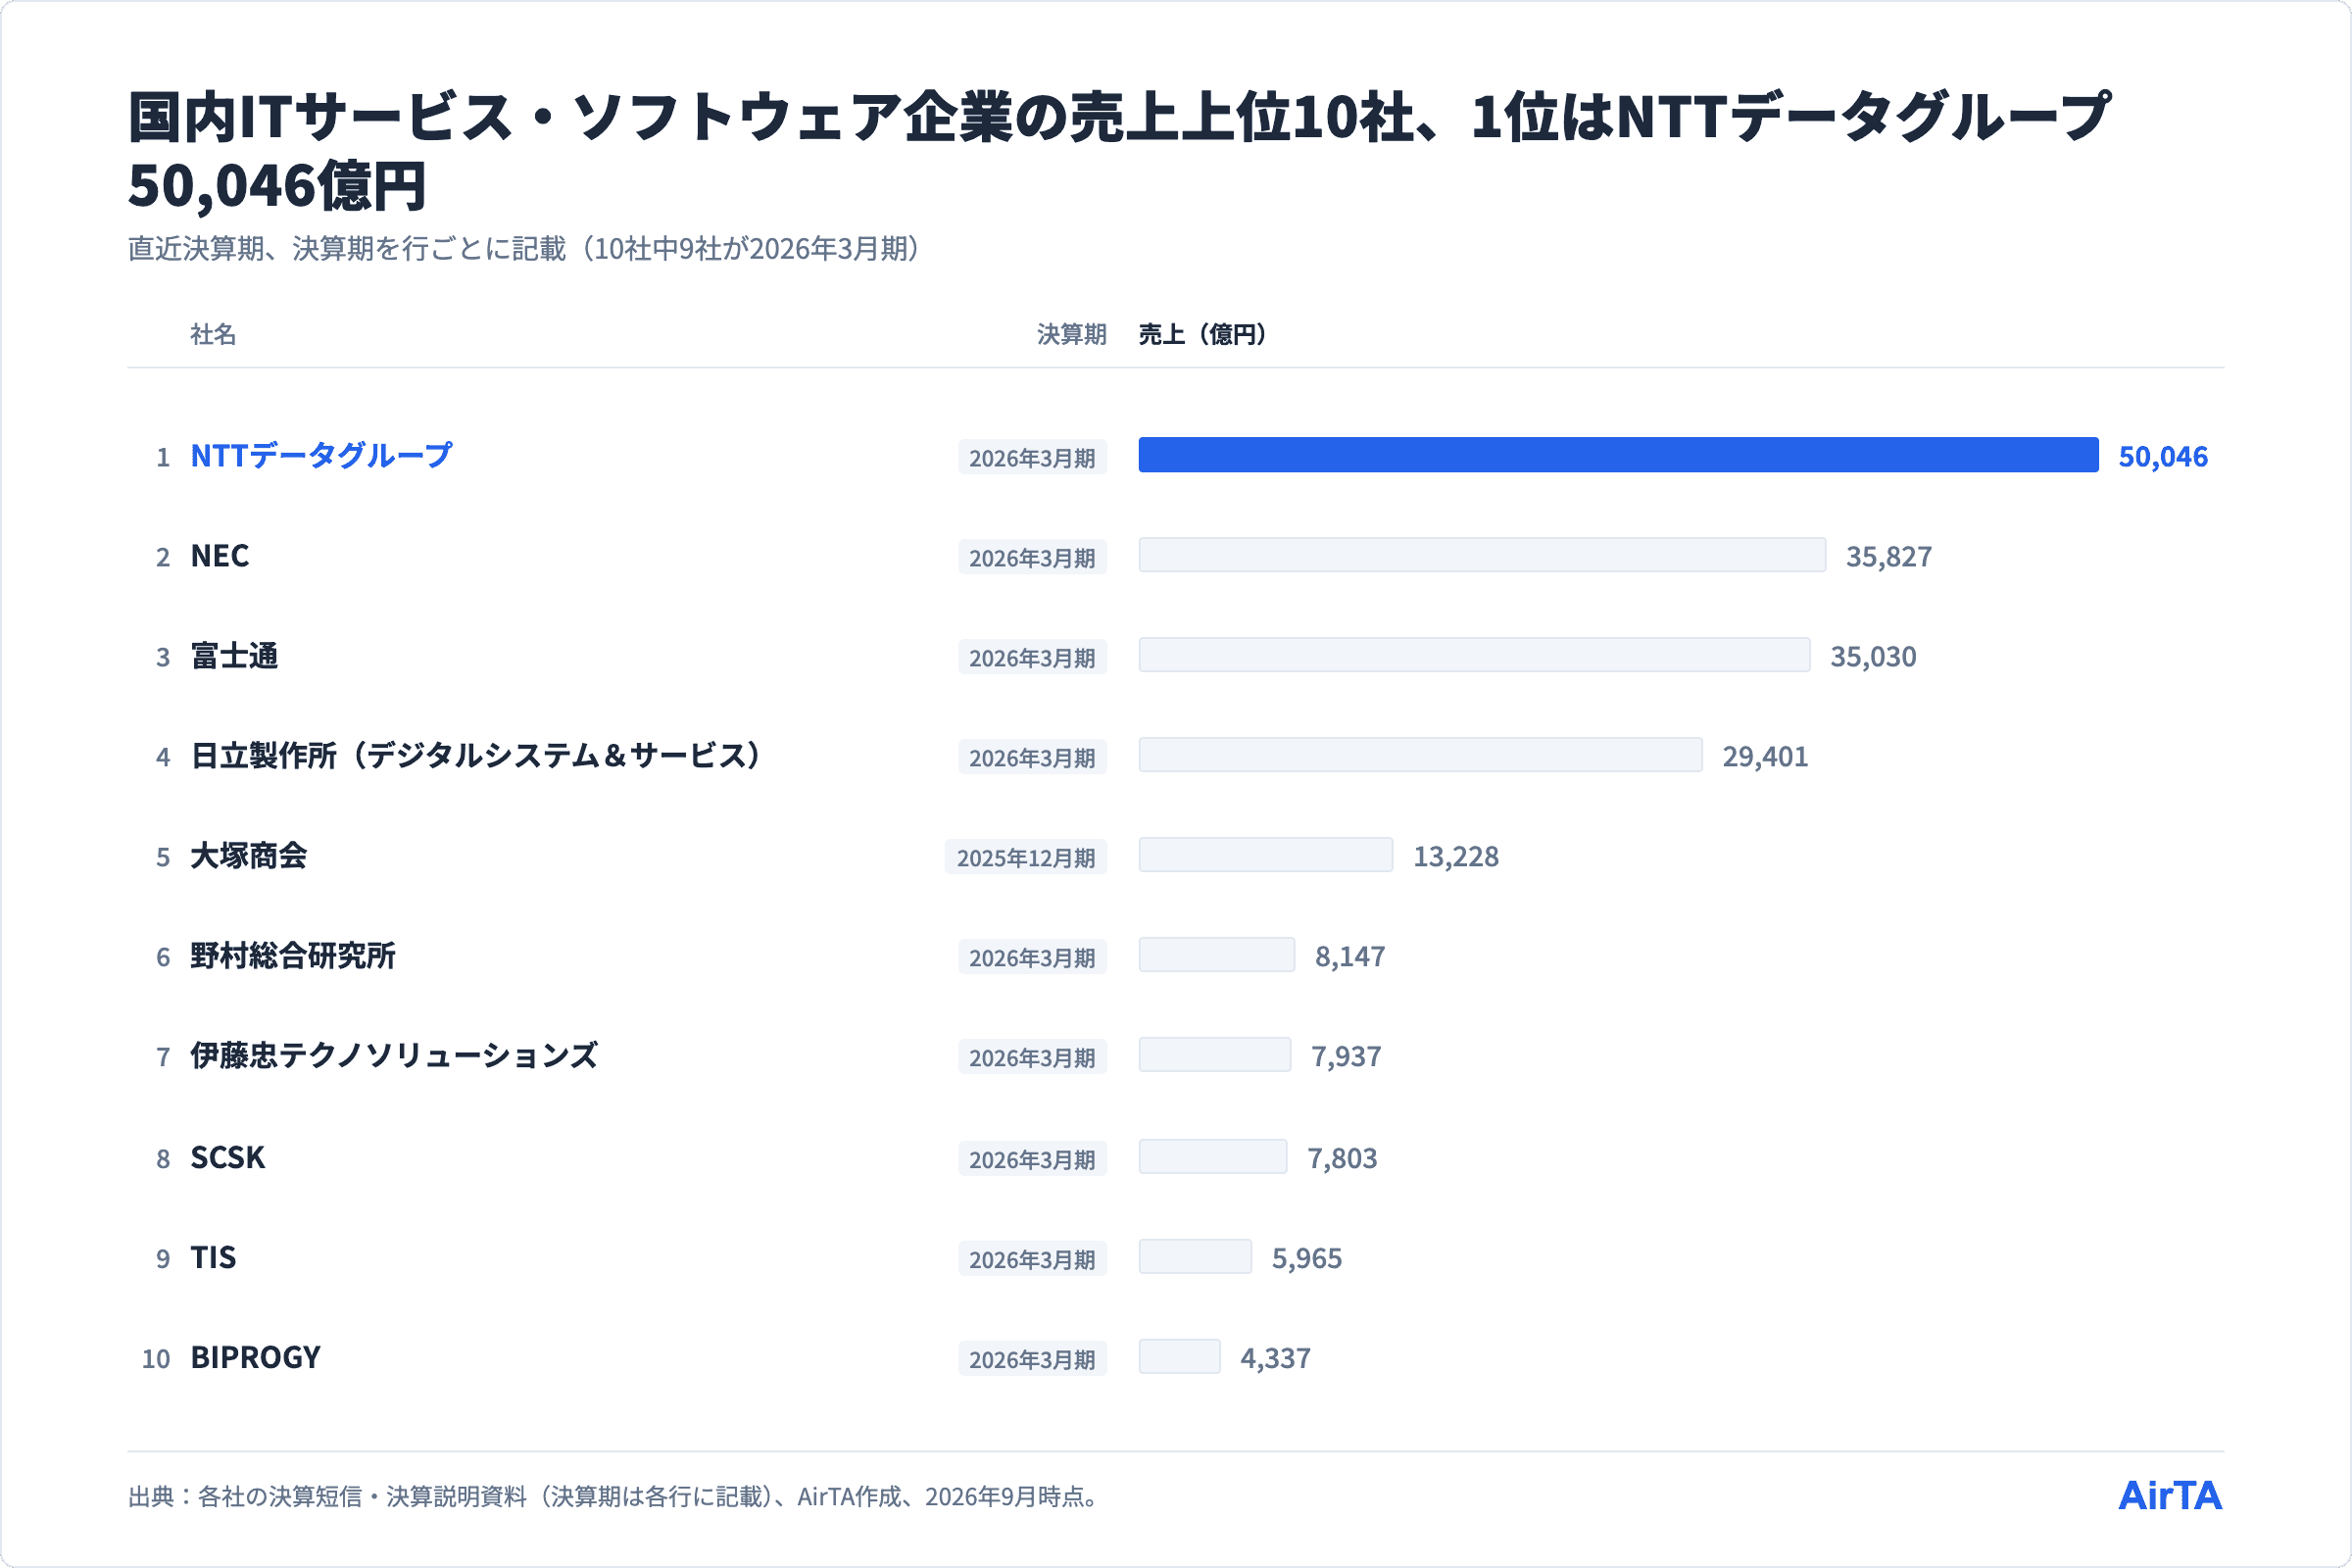Click the 13,228 value label

point(1455,857)
